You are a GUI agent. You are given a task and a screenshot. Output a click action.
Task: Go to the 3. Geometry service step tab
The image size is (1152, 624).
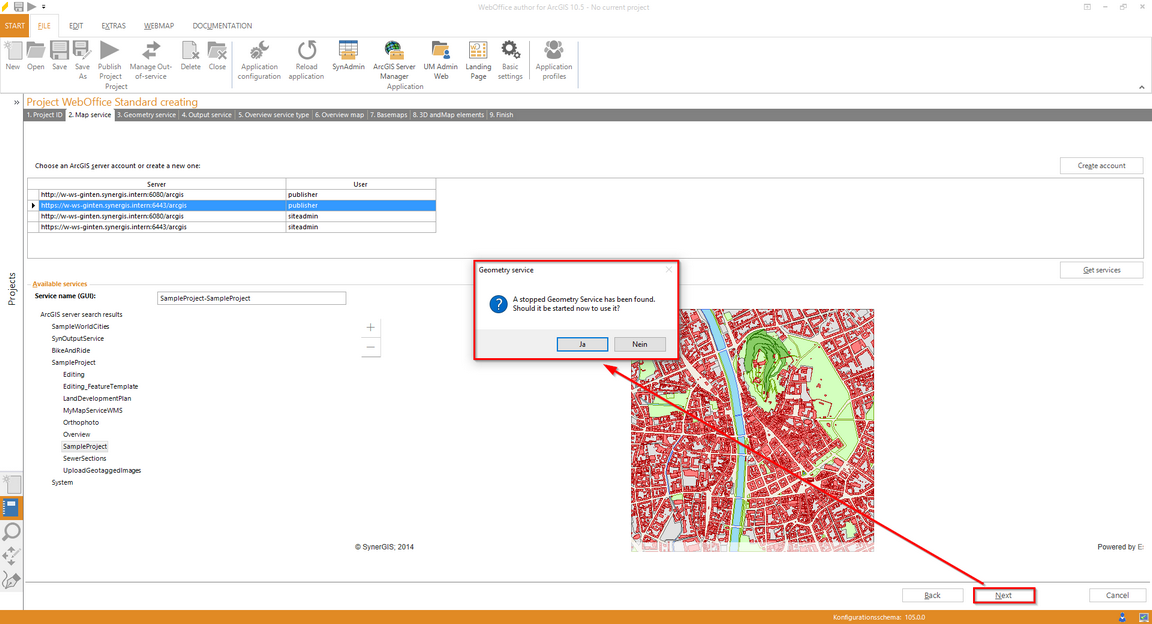click(x=147, y=115)
